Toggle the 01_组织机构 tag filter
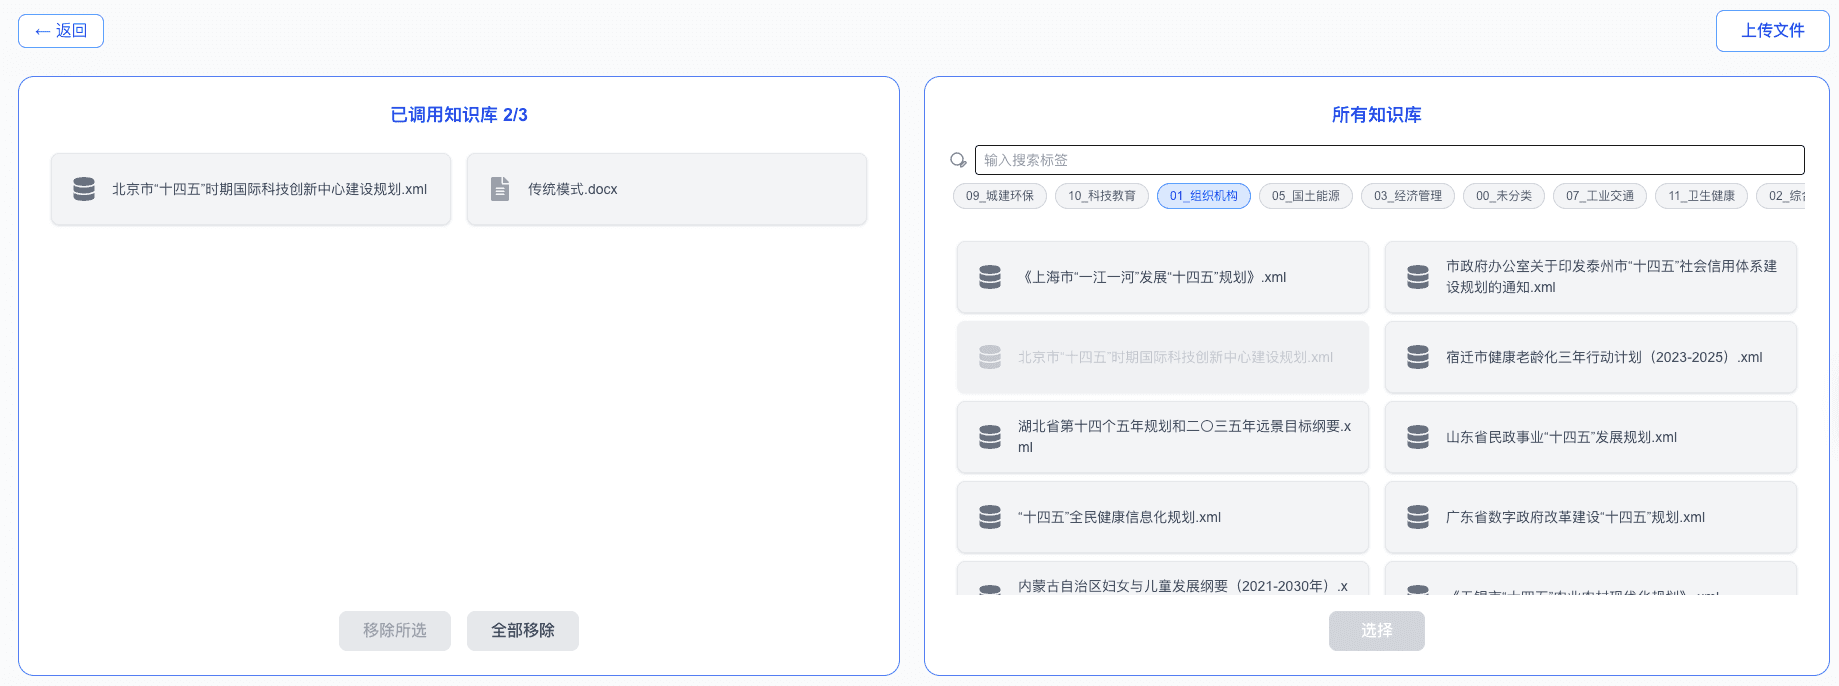This screenshot has width=1839, height=686. (x=1203, y=196)
